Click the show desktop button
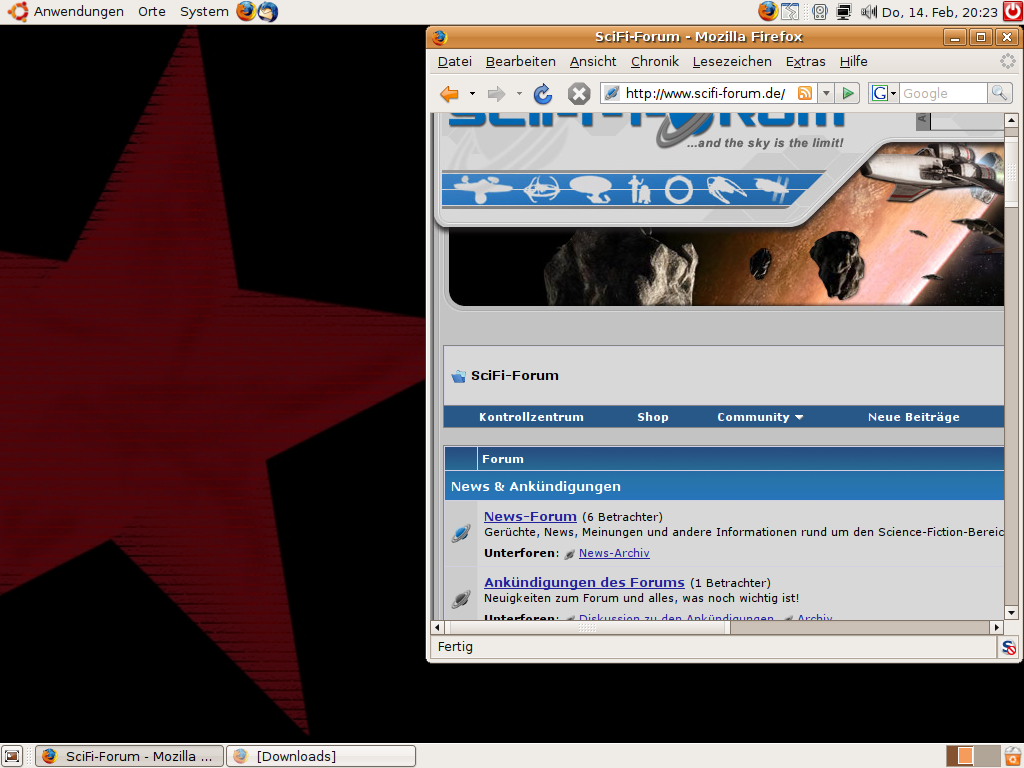 (x=12, y=756)
